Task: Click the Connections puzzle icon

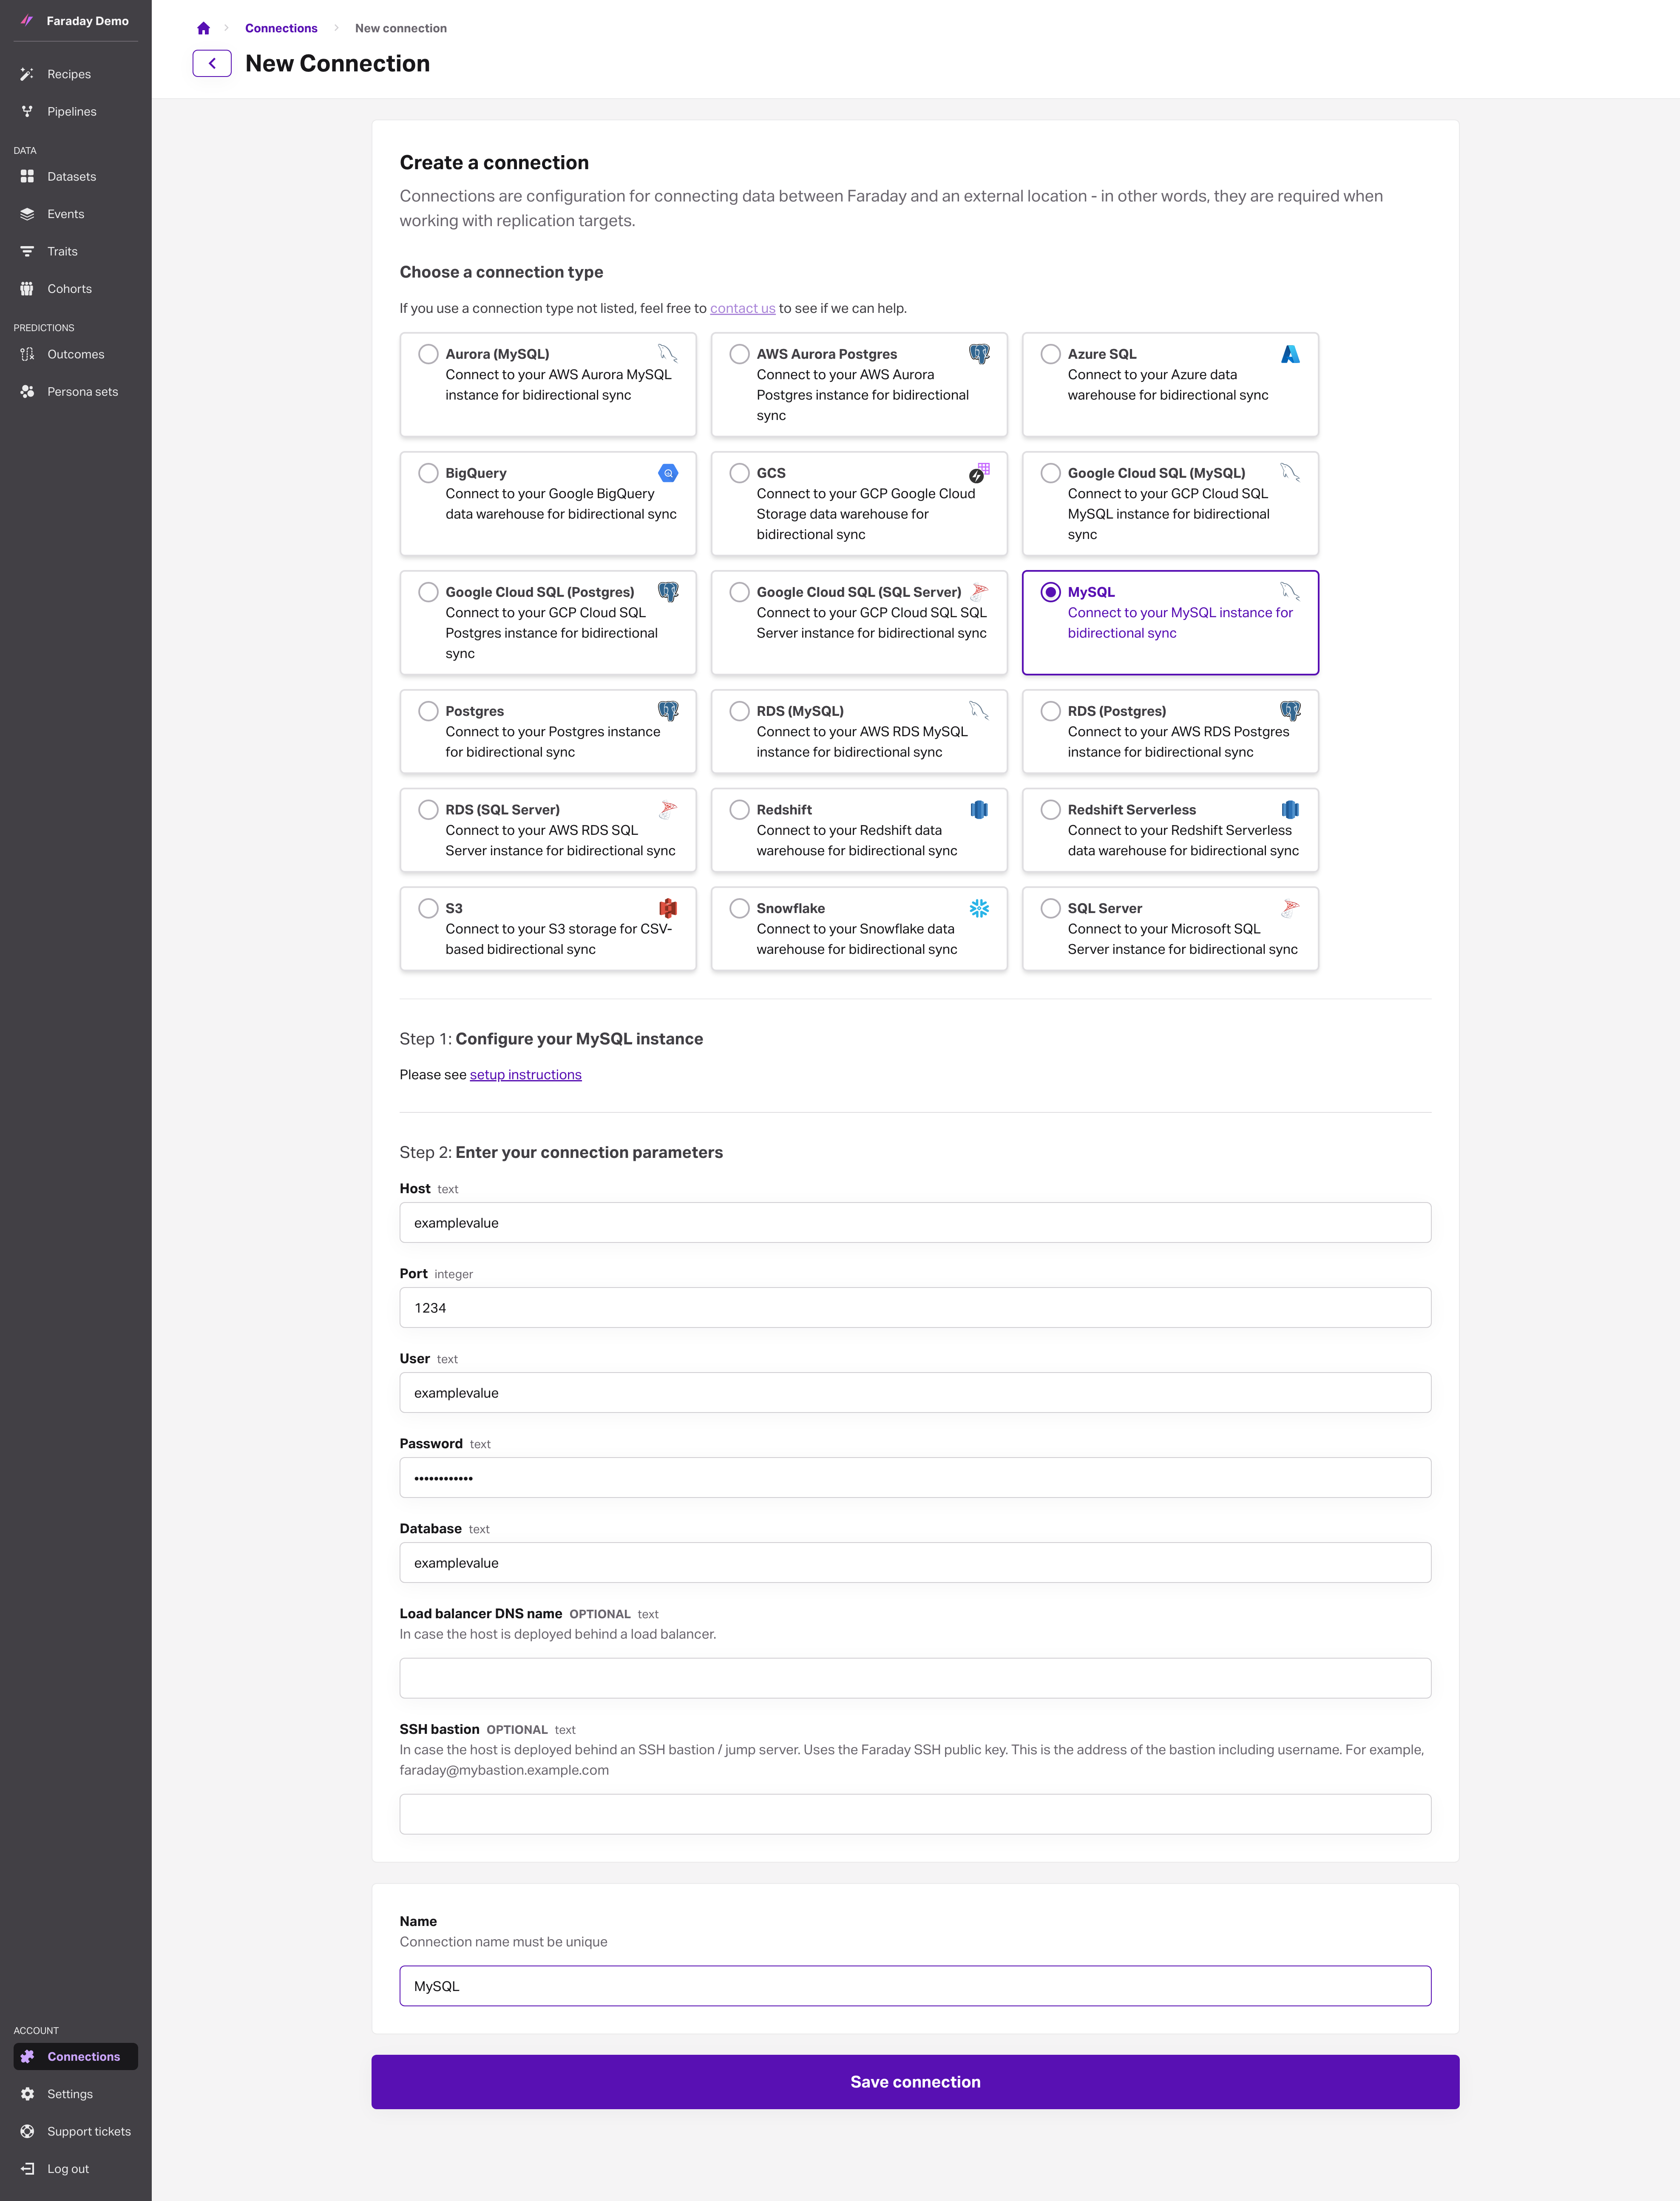Action: click(x=27, y=2056)
